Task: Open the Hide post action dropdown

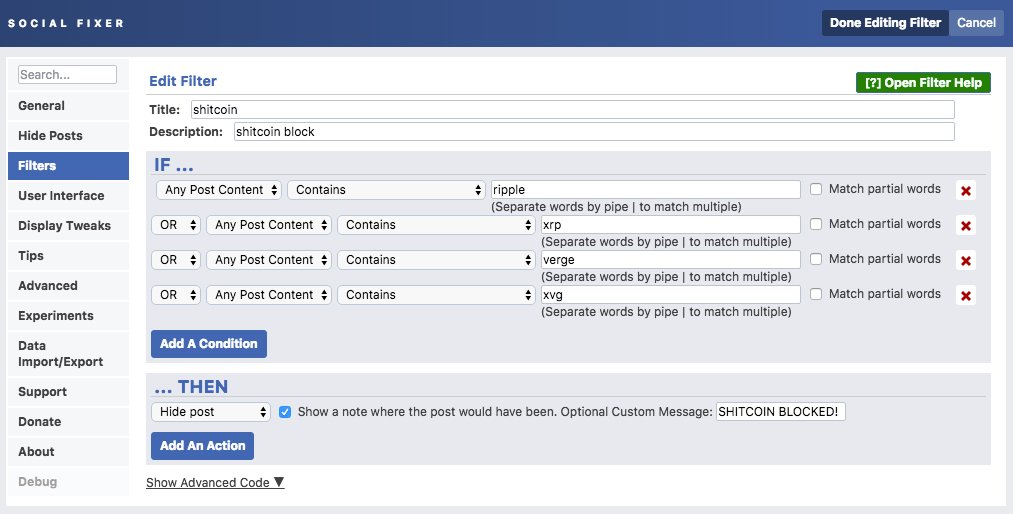Action: click(211, 412)
